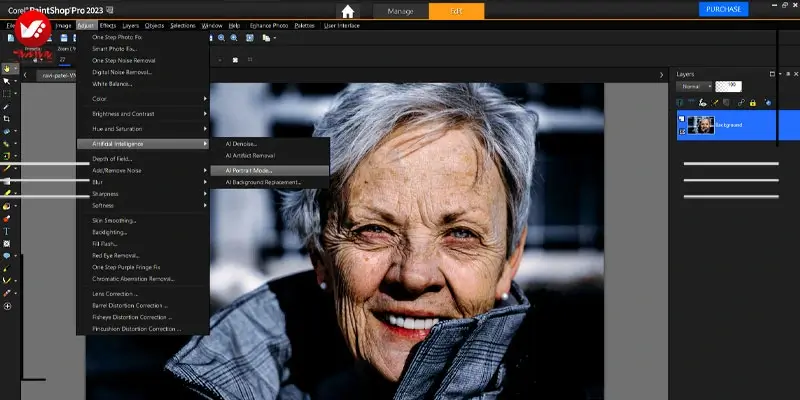The height and width of the screenshot is (400, 800).
Task: Select the speech bubble Preset Shape tool
Action: [7, 256]
